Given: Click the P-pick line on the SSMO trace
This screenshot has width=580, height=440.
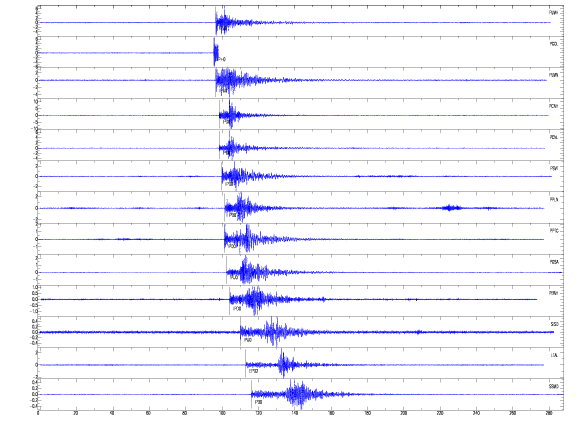Looking at the screenshot, I should (252, 394).
